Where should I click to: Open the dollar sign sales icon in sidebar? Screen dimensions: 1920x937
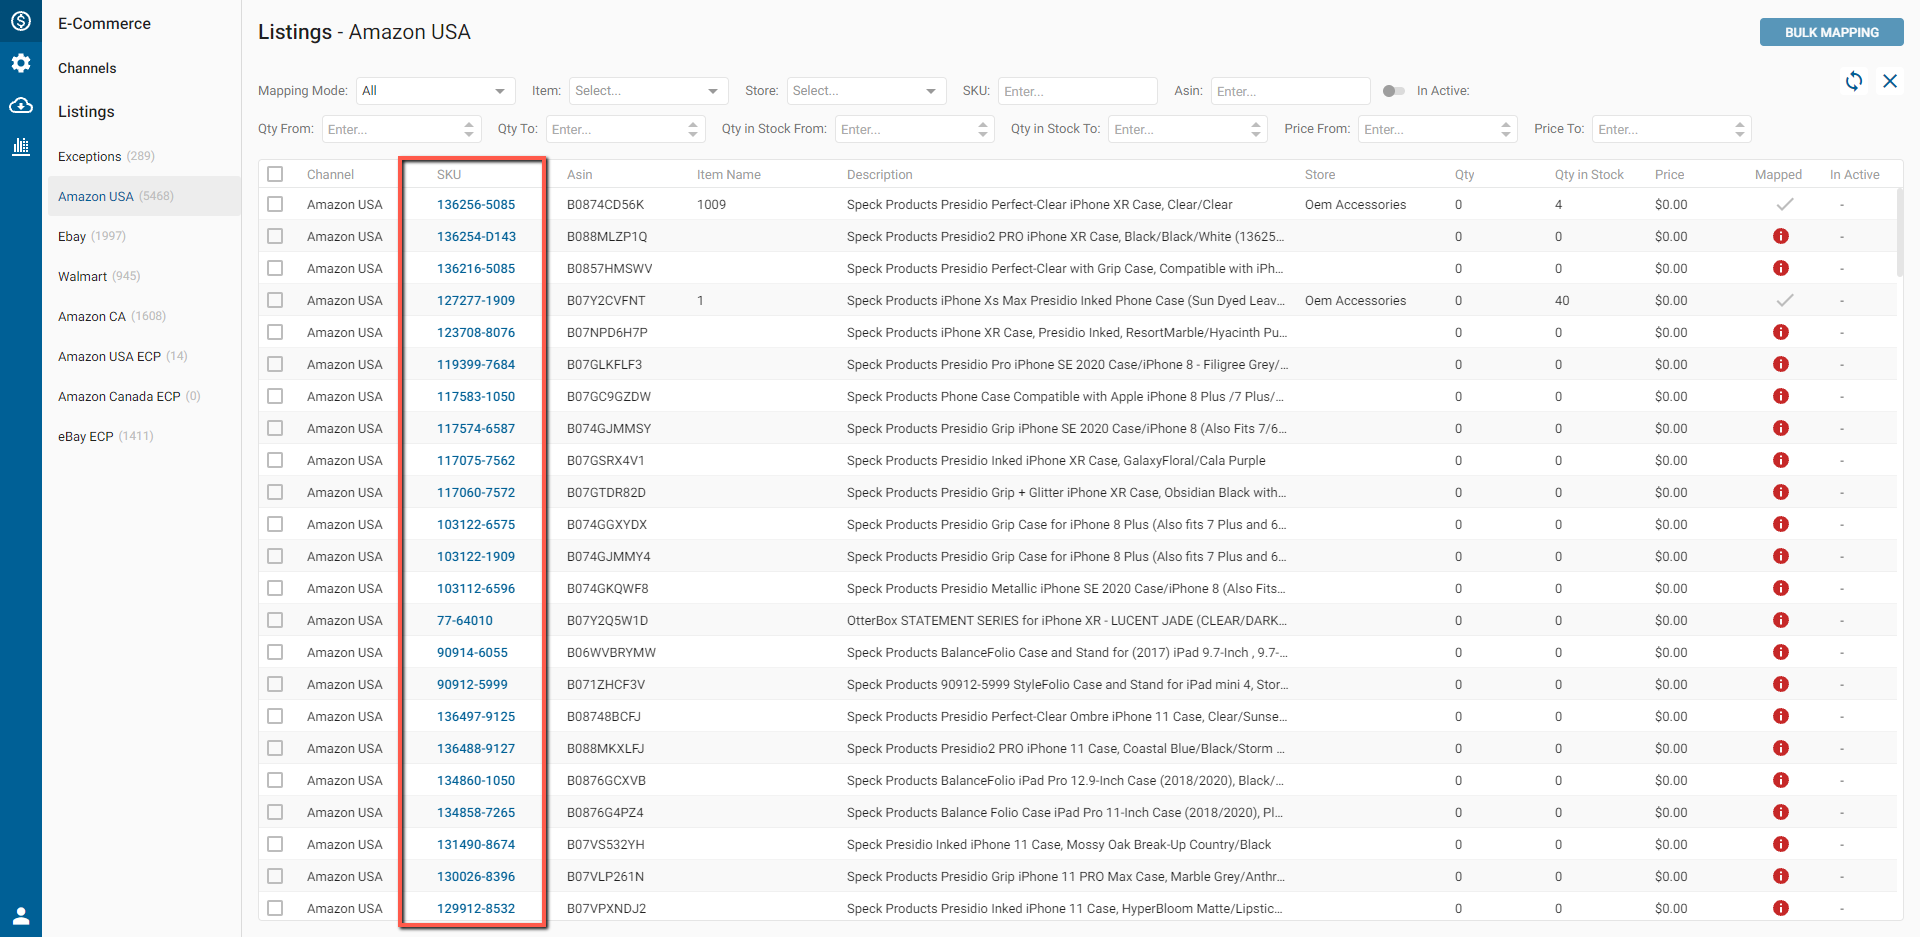(21, 21)
